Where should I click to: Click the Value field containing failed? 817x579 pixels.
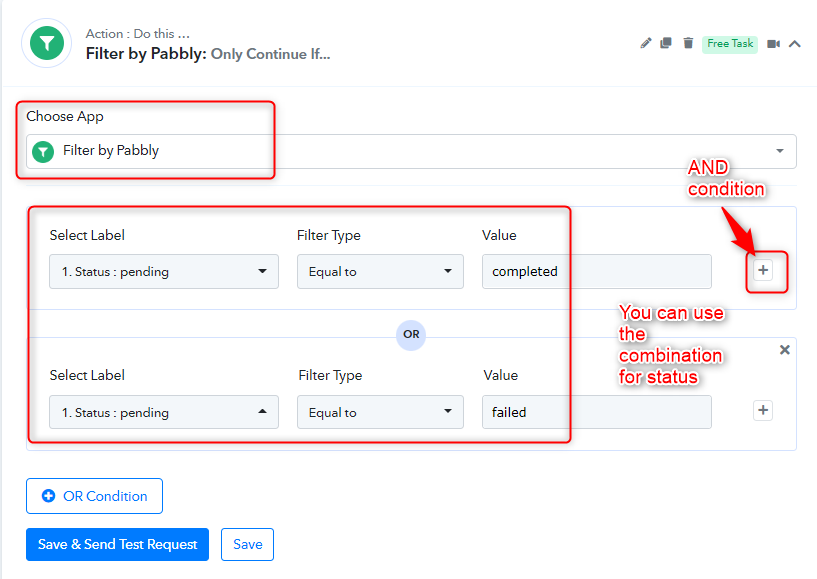tap(597, 412)
